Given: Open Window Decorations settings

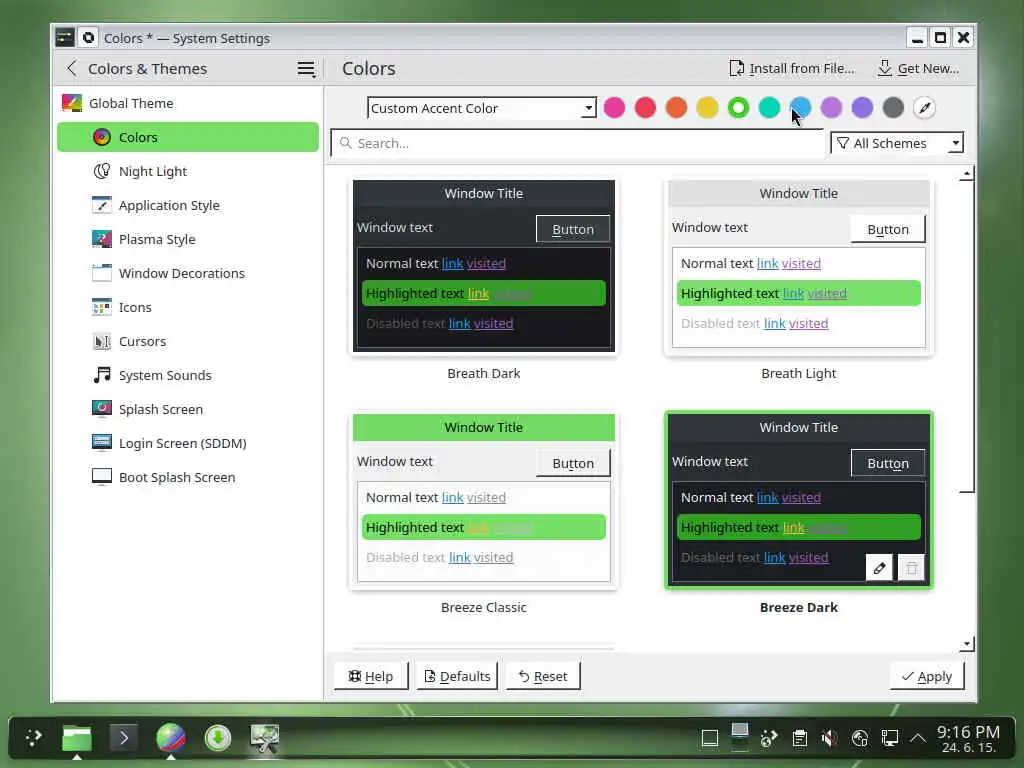Looking at the screenshot, I should tap(188, 273).
